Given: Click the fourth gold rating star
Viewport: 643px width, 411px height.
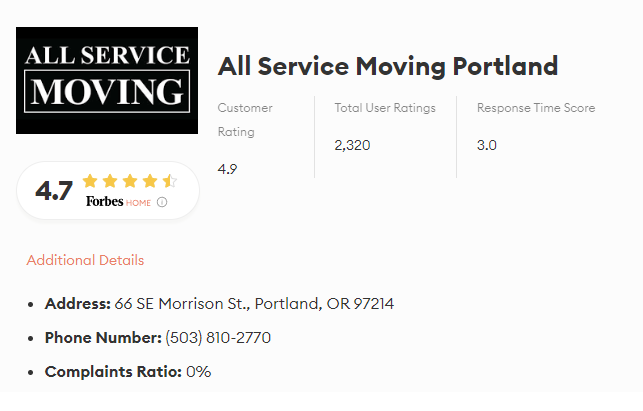Looking at the screenshot, I should 150,181.
